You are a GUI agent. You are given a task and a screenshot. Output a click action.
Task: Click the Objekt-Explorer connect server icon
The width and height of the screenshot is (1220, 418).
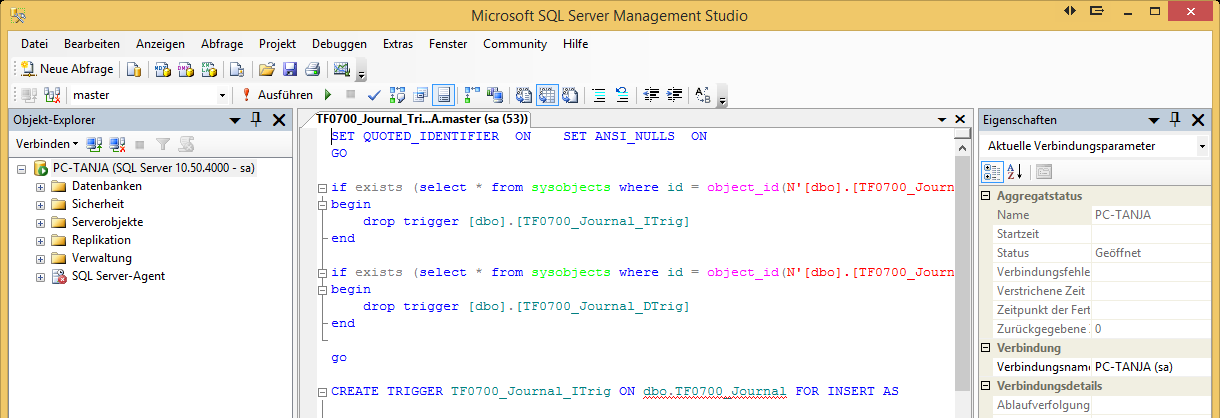point(94,144)
